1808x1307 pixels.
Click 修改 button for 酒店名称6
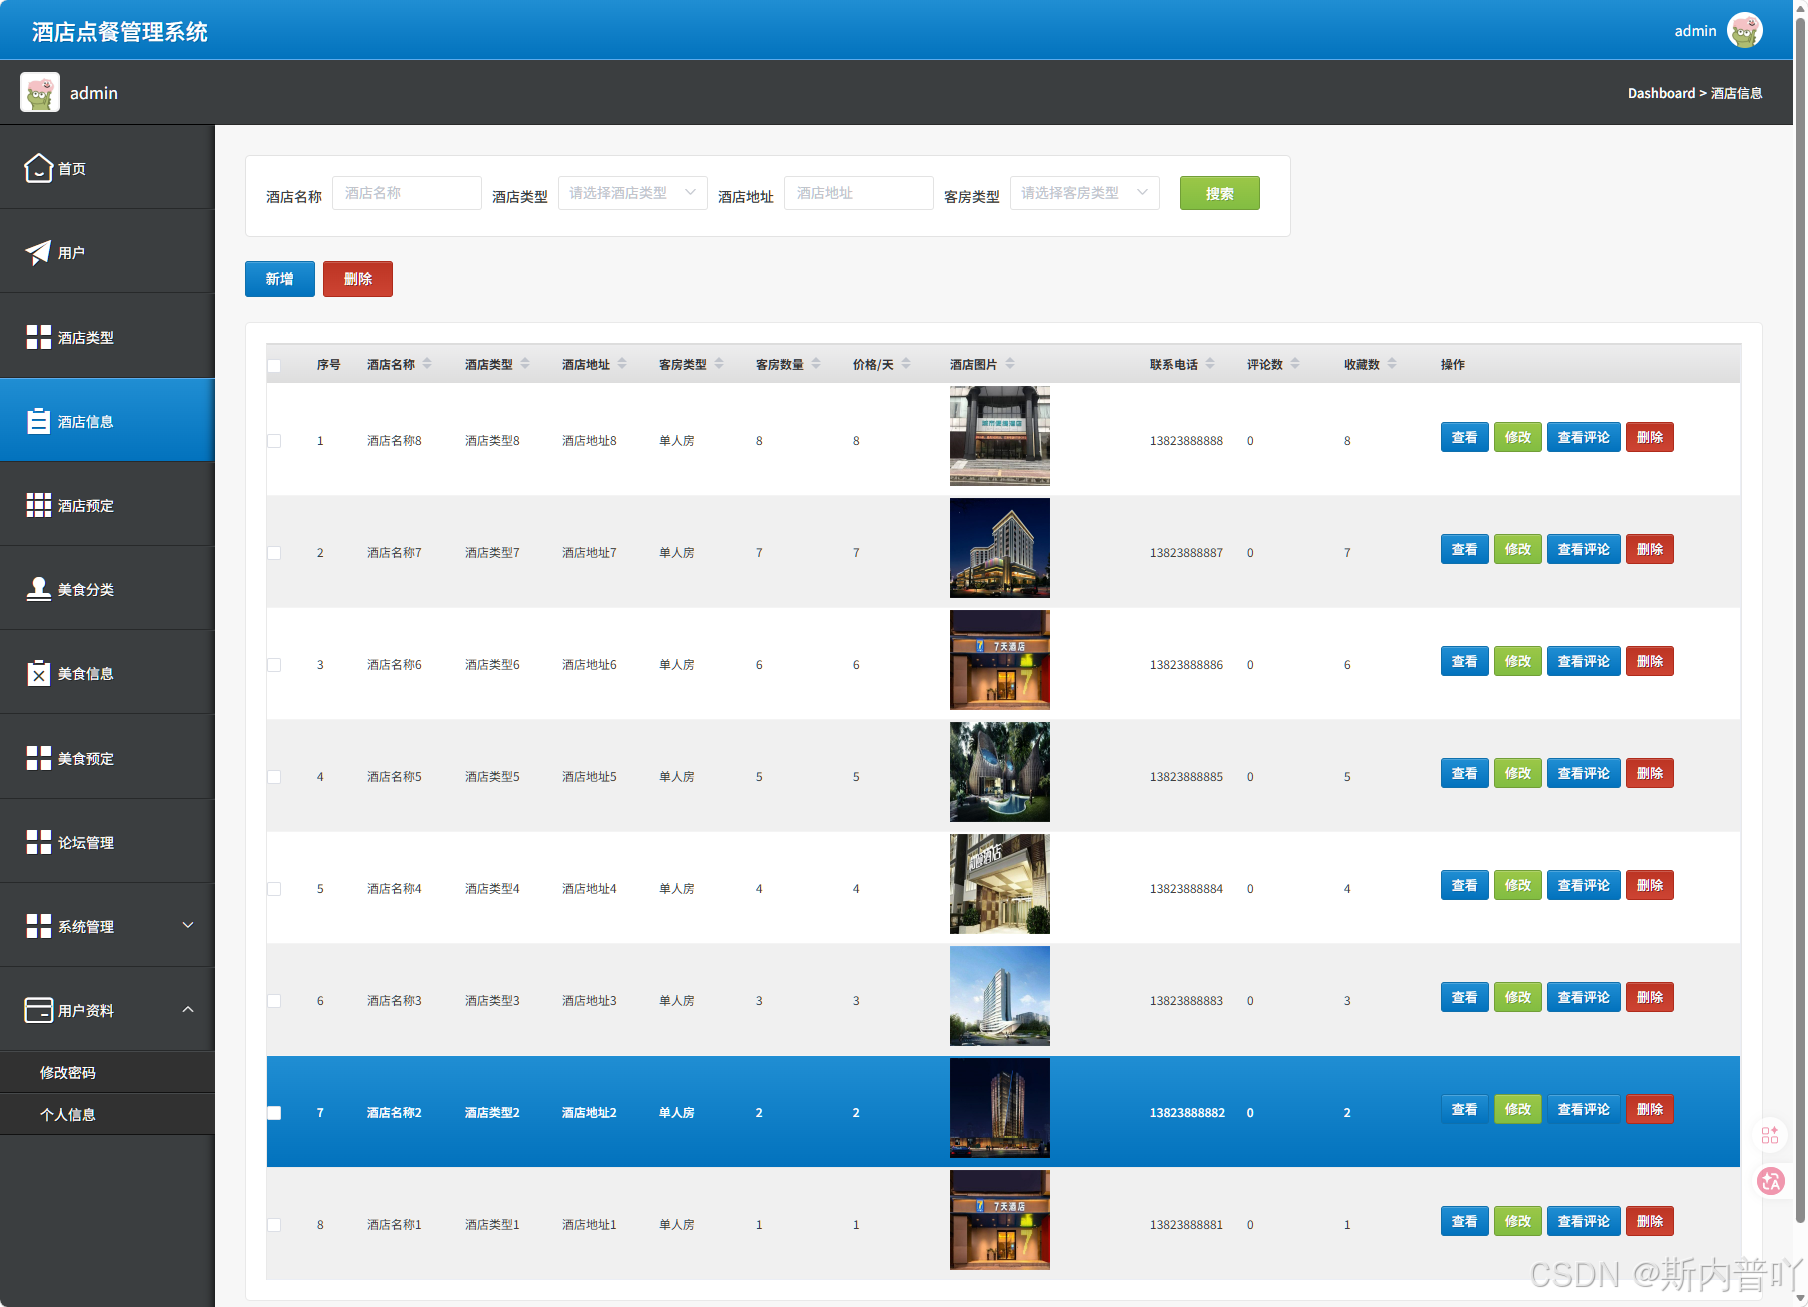pyautogui.click(x=1517, y=661)
